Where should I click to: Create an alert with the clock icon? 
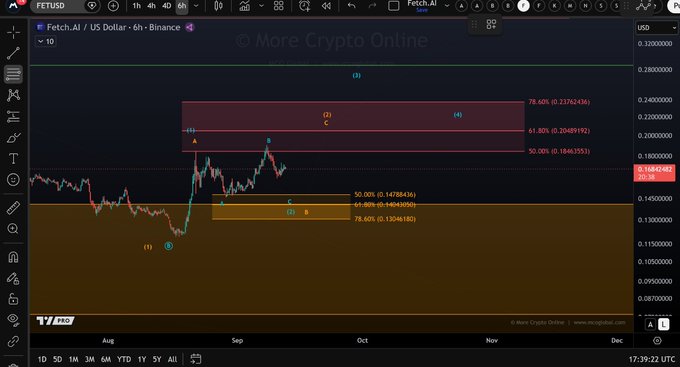(x=304, y=6)
